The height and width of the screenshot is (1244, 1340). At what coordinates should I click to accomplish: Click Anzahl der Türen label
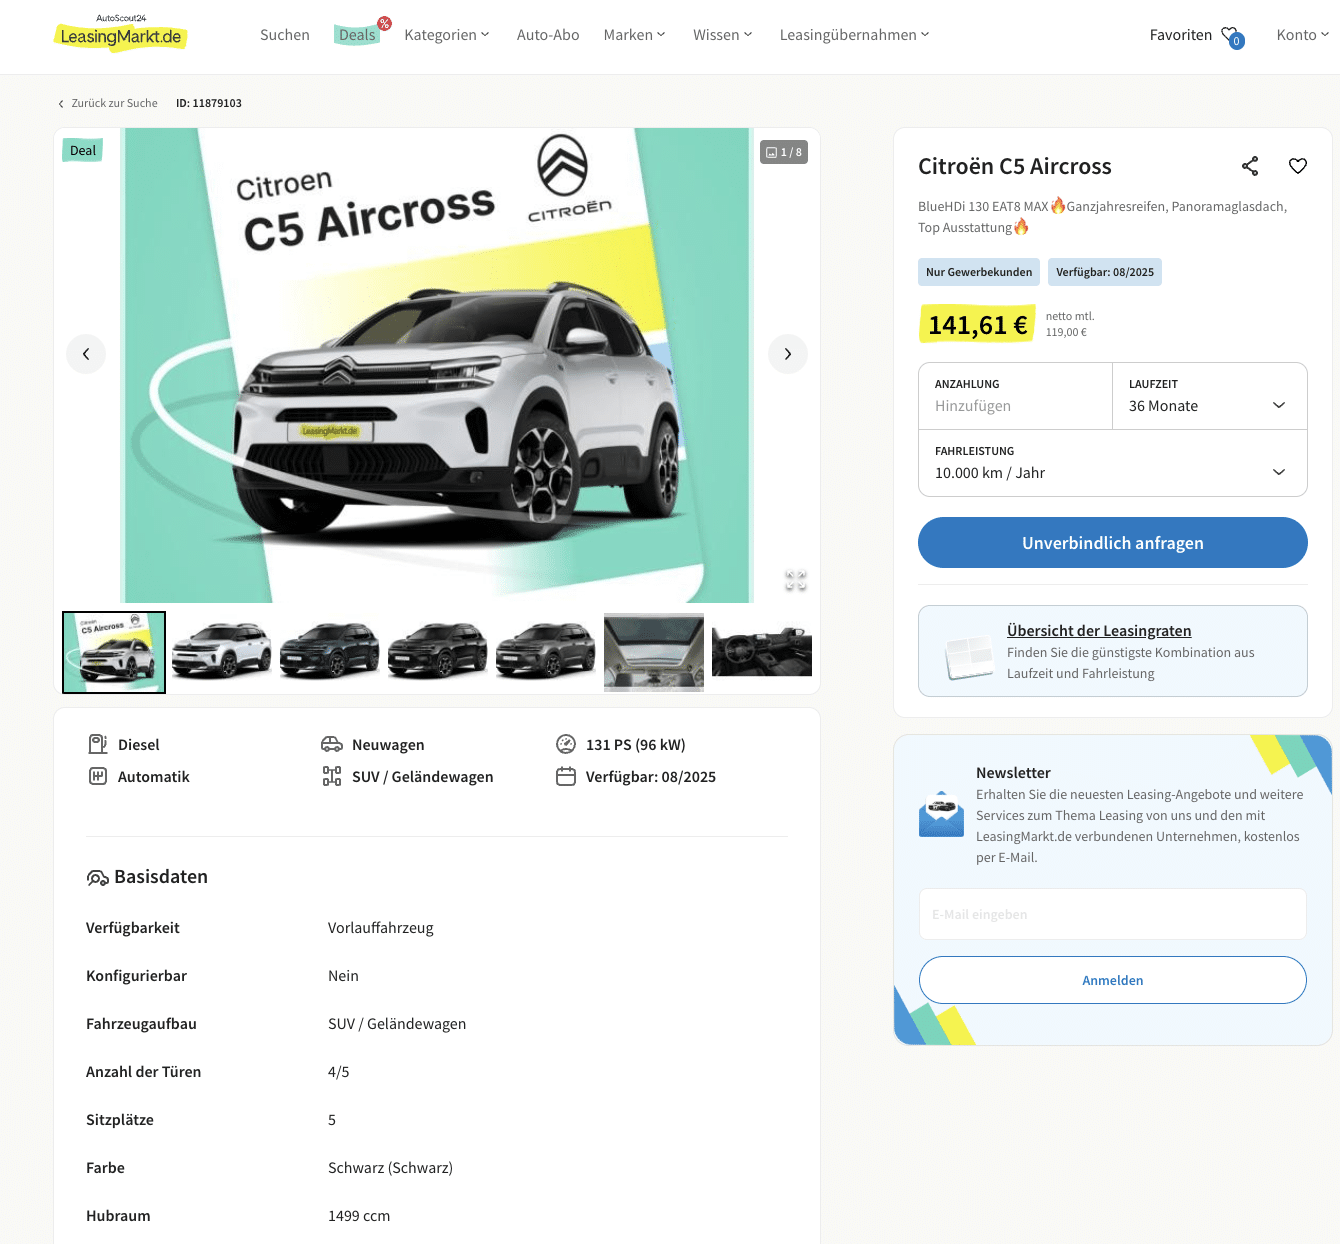click(143, 1072)
